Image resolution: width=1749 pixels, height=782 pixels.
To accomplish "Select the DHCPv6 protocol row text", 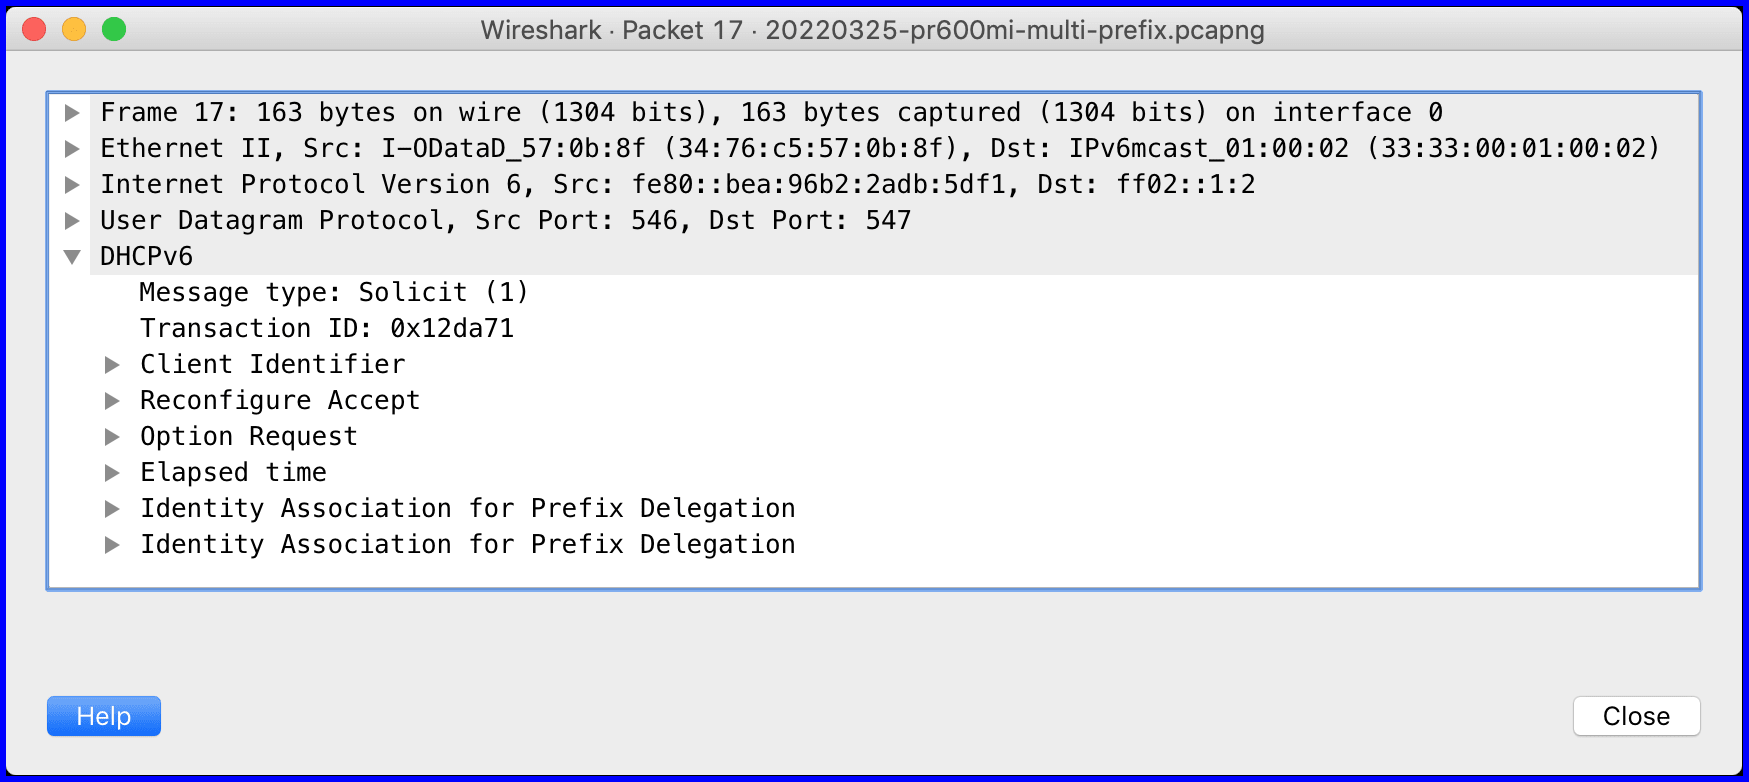I will (146, 256).
